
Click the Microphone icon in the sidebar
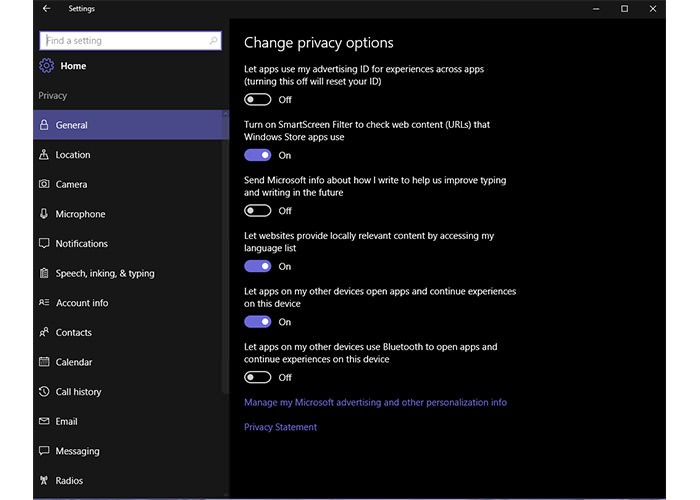tap(44, 214)
